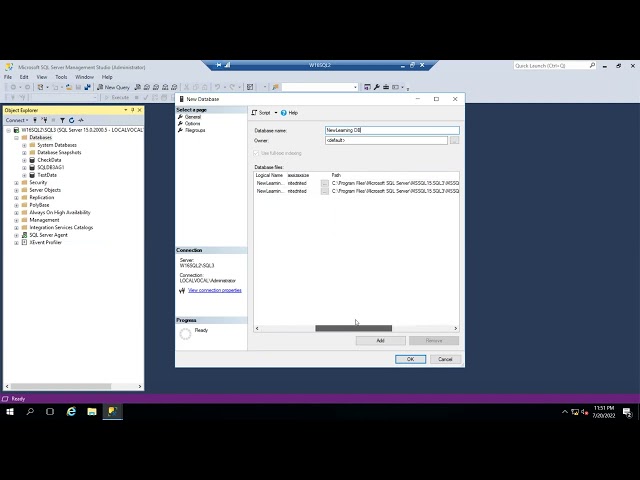The height and width of the screenshot is (480, 640).
Task: Click Connect Object Explorer plug icon
Action: (x=35, y=120)
